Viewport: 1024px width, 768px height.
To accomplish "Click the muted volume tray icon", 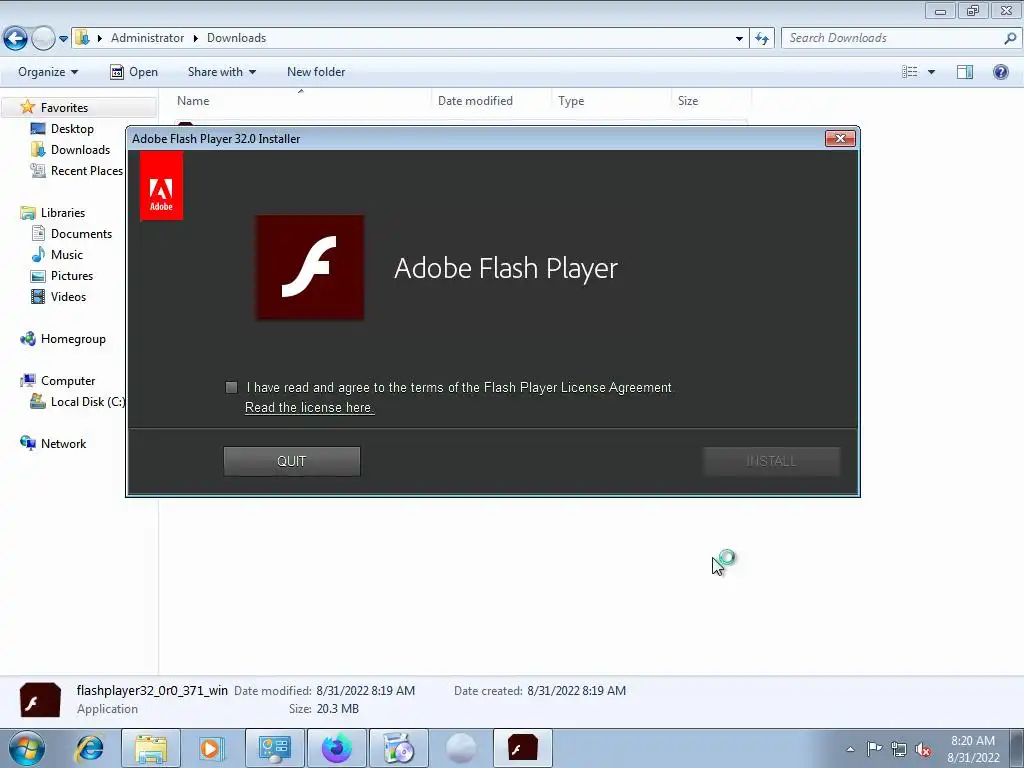I will point(923,750).
